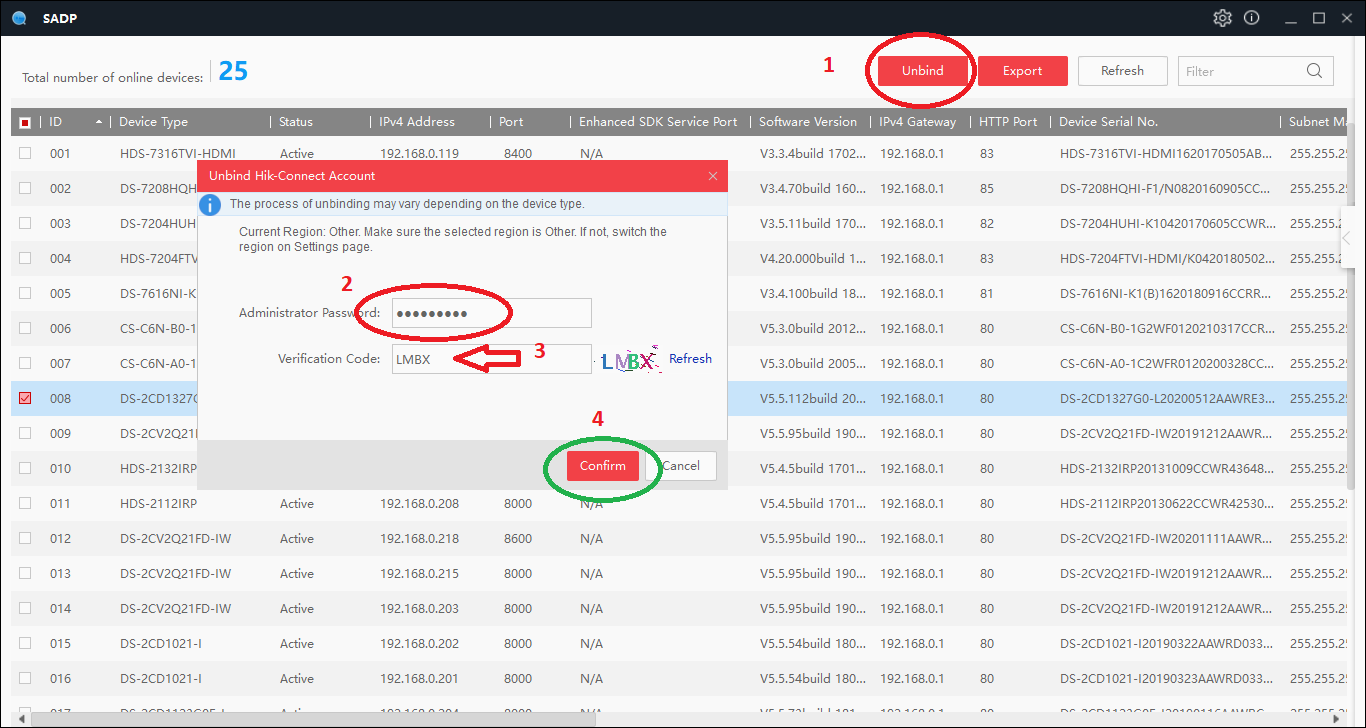This screenshot has height=728, width=1366.
Task: Confirm the unbind dialog
Action: tap(603, 466)
